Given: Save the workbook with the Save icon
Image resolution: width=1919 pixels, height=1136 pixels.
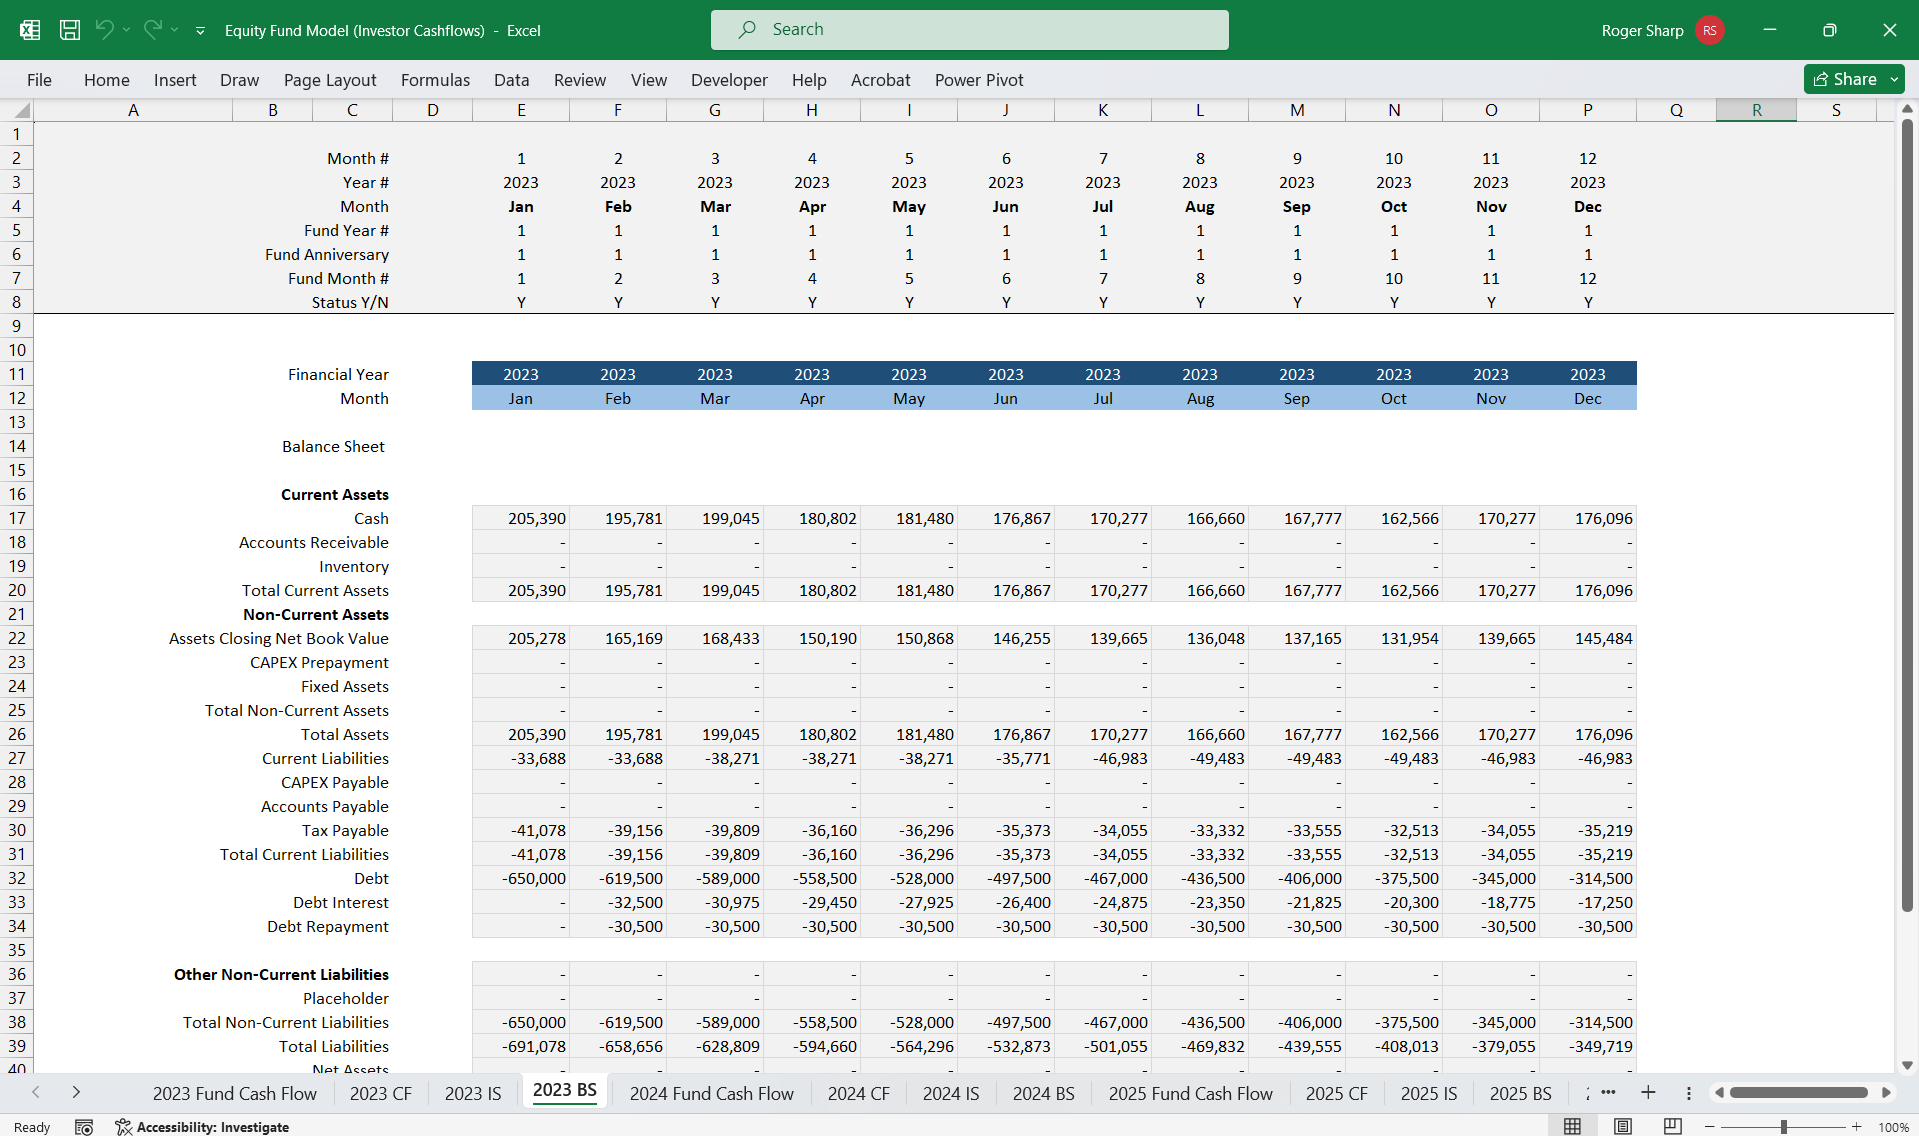Looking at the screenshot, I should click(x=70, y=30).
